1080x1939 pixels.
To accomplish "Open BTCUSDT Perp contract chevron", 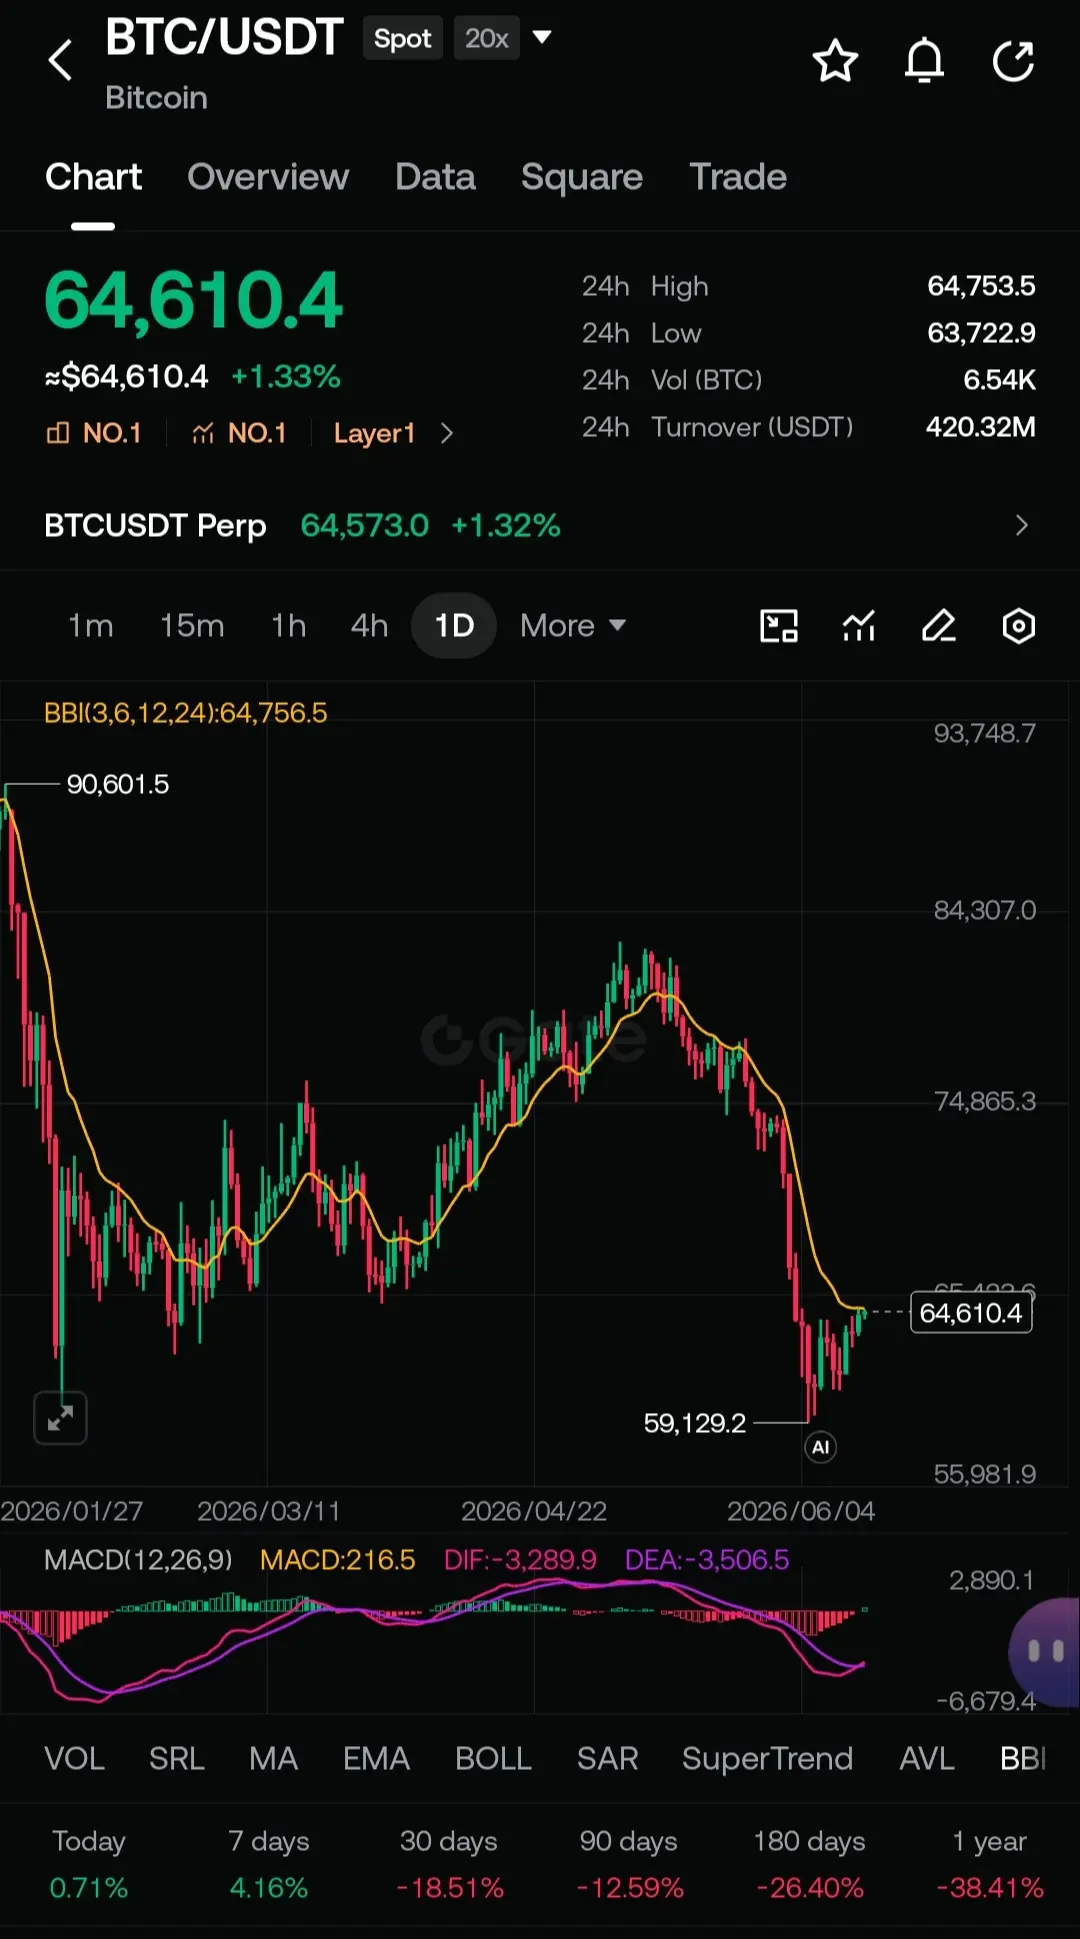I will tap(1021, 526).
